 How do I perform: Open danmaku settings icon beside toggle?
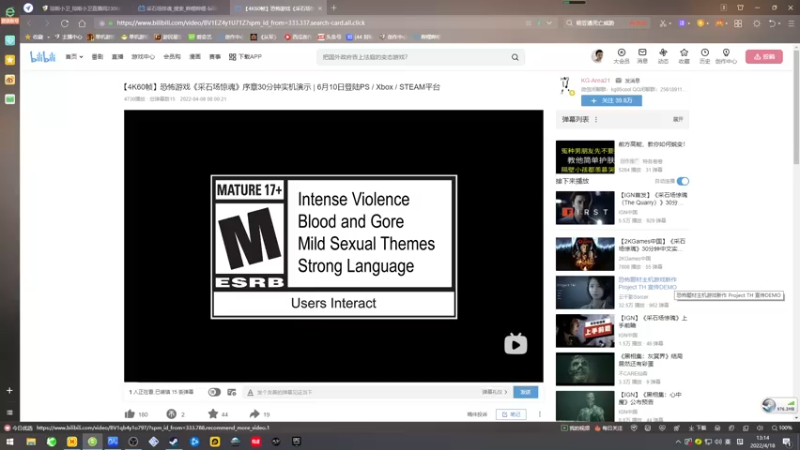(232, 392)
